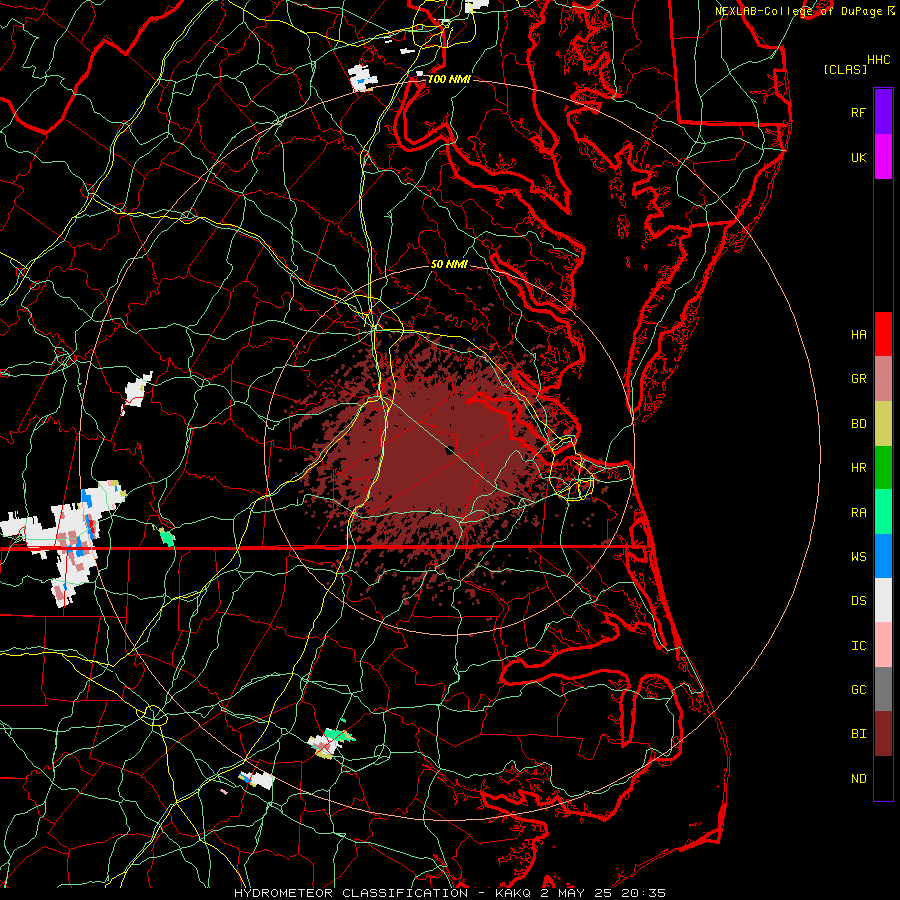The image size is (900, 900).
Task: Click the '100 NMI' range ring label
Action: 449,79
